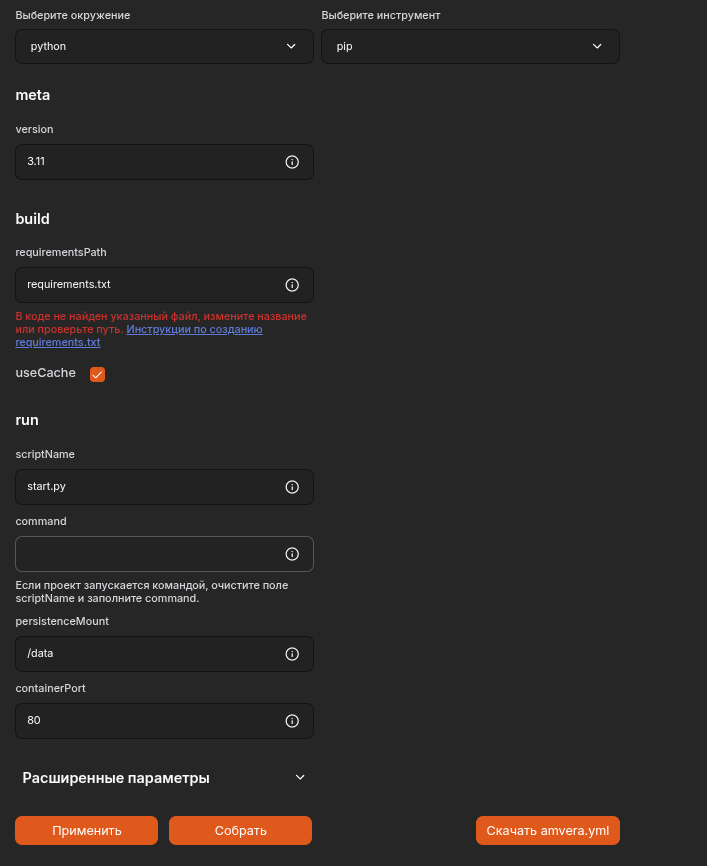The width and height of the screenshot is (707, 866).
Task: Click the Применить button
Action: click(87, 831)
